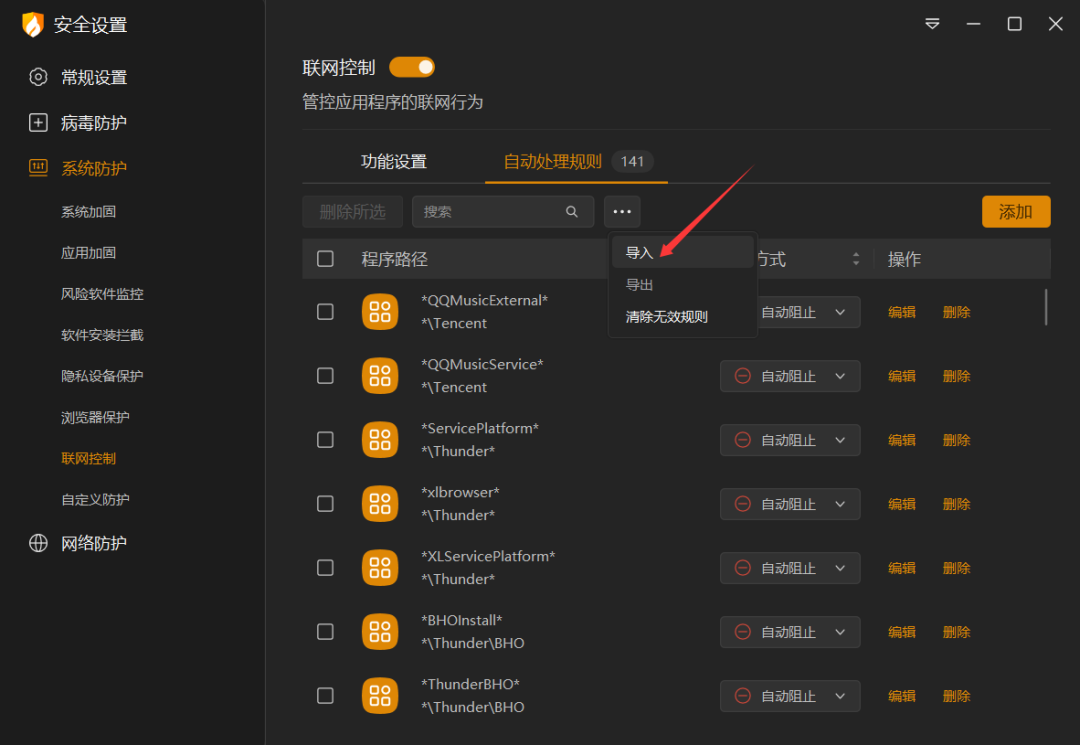1080x745 pixels.
Task: Maximize the security settings window
Action: tap(1015, 24)
